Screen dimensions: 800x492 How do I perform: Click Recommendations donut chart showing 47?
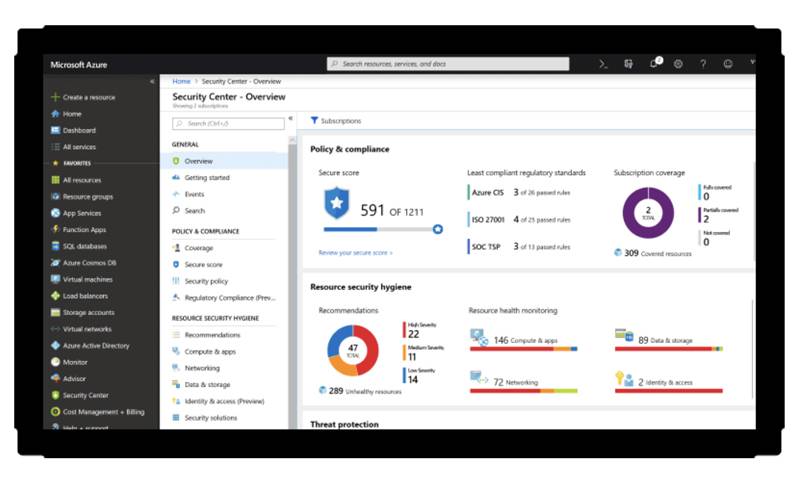coord(353,351)
